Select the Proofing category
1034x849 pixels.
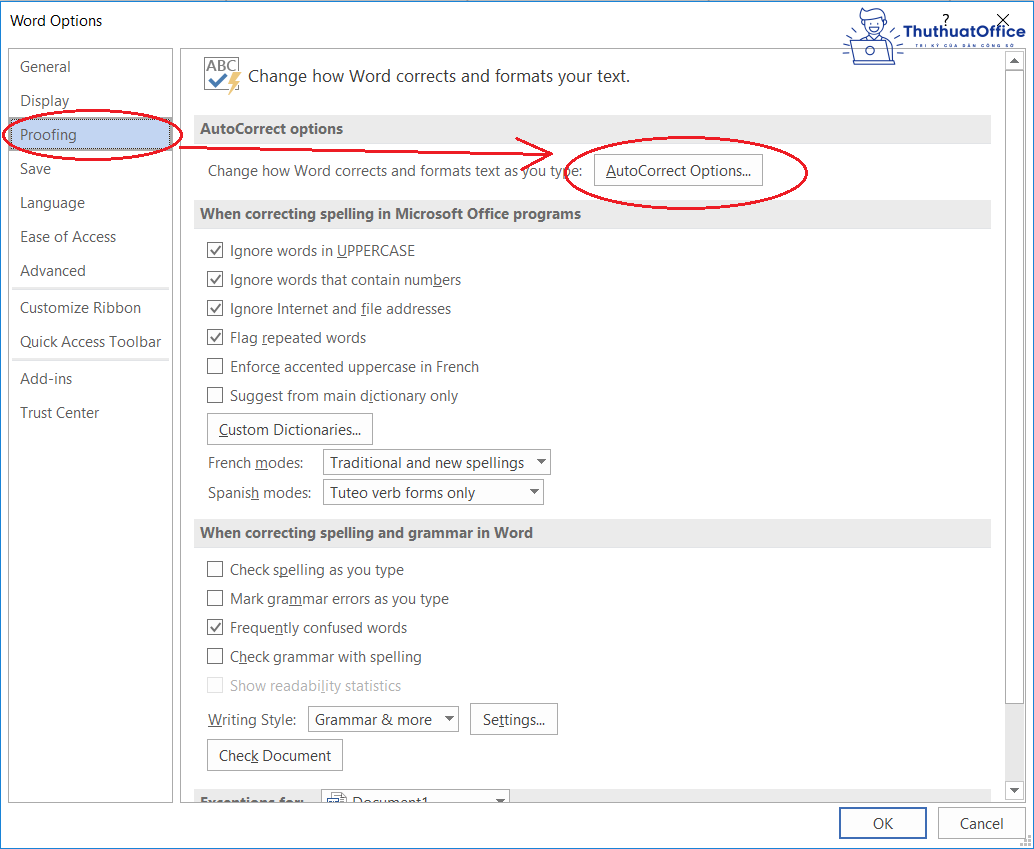pyautogui.click(x=48, y=135)
